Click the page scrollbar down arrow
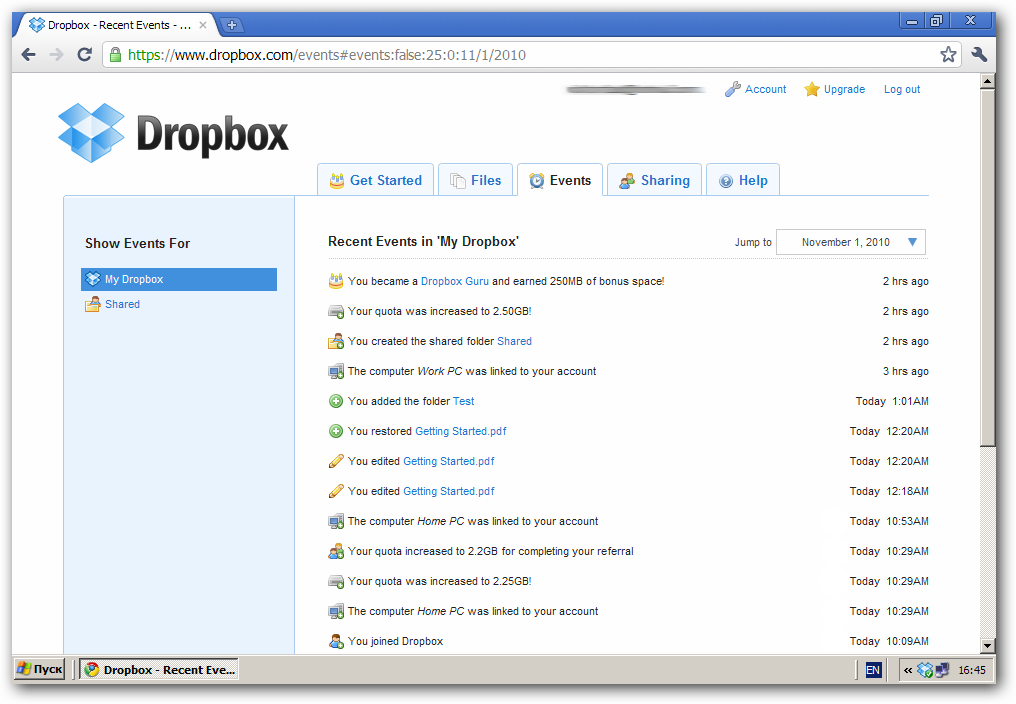This screenshot has height=704, width=1016. (x=987, y=646)
